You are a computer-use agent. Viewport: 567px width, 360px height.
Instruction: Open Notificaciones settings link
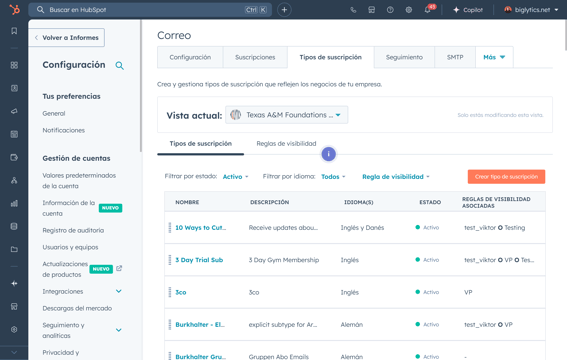pyautogui.click(x=64, y=130)
